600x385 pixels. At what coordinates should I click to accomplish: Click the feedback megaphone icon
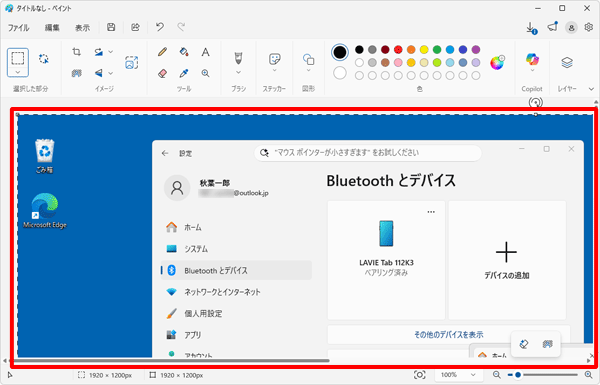tap(552, 27)
